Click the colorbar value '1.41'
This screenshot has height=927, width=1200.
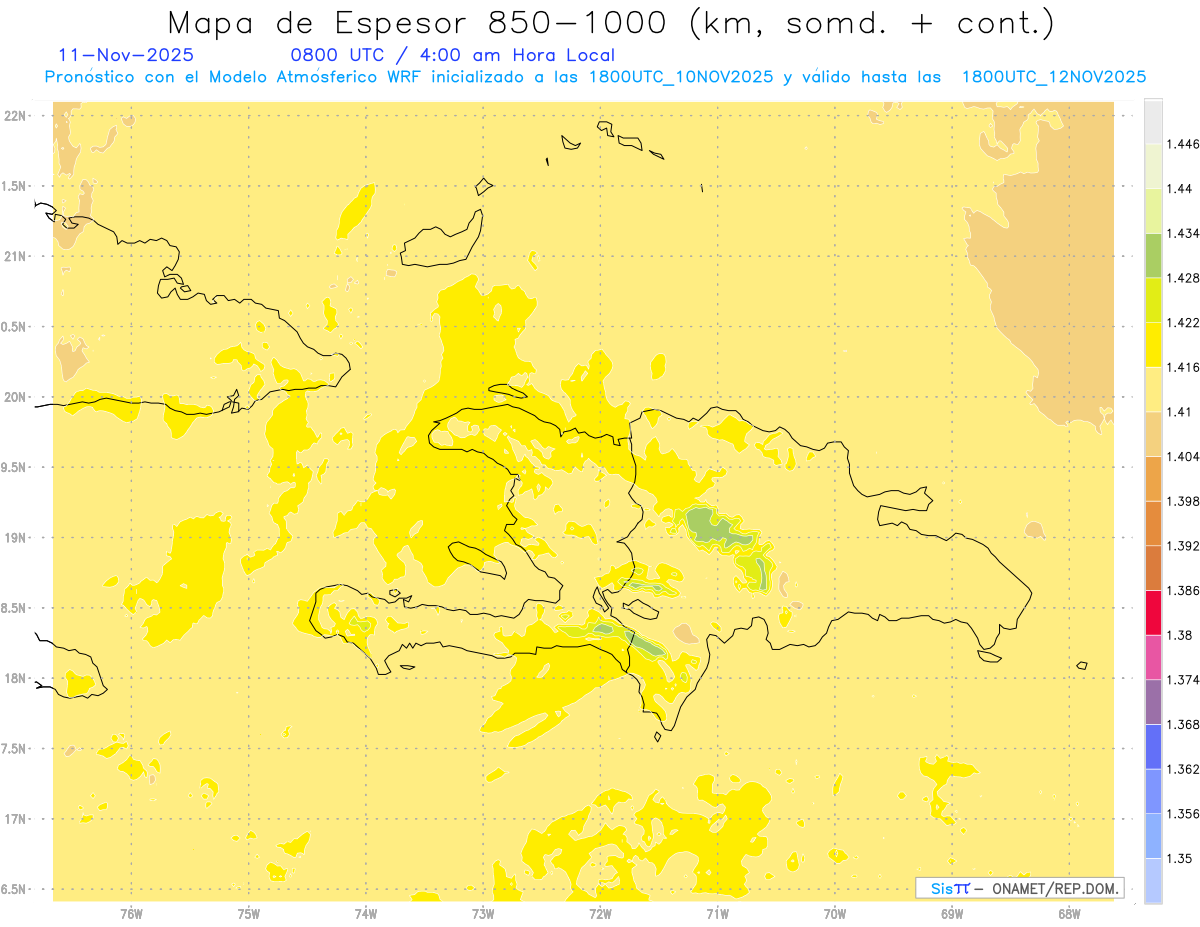(x=1179, y=412)
